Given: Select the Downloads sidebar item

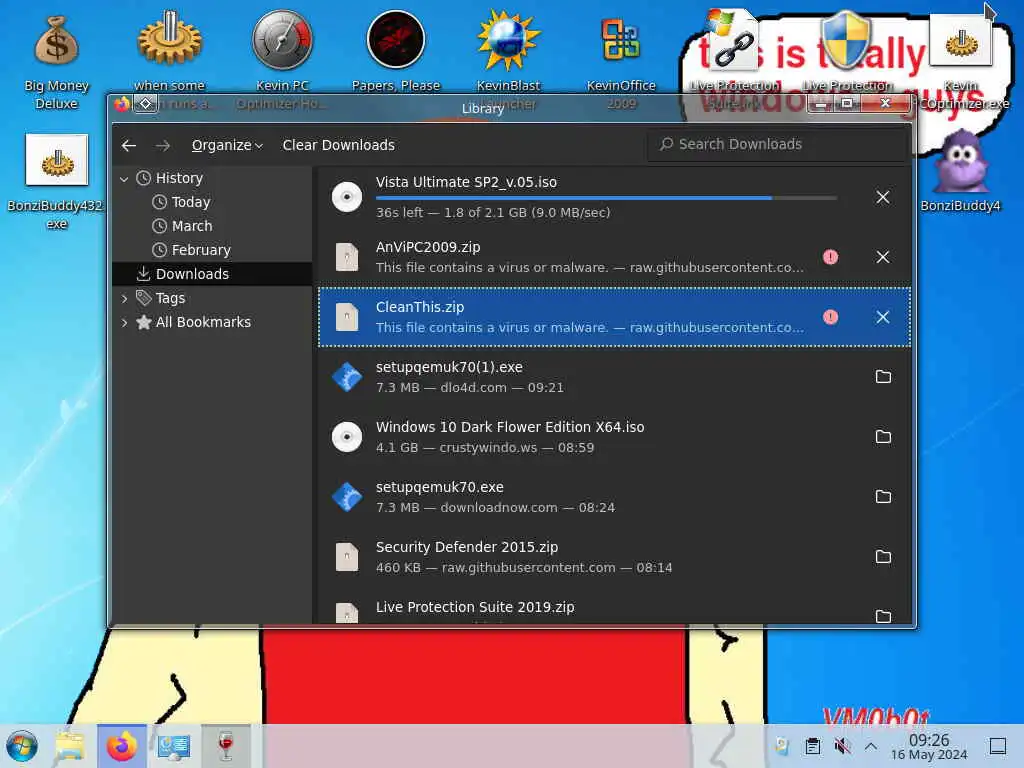Looking at the screenshot, I should [212, 274].
